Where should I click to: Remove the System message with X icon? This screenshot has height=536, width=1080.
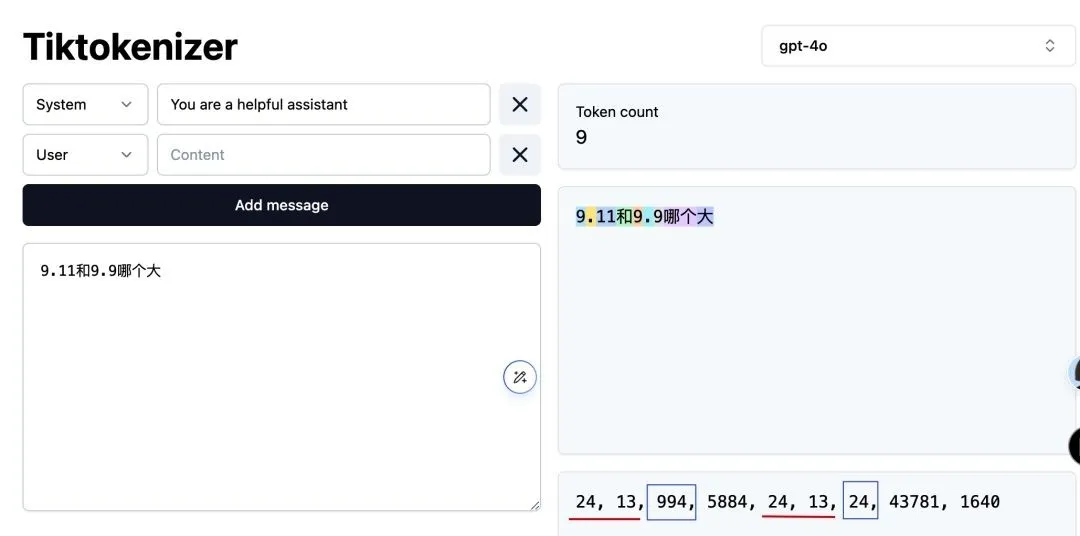(x=520, y=105)
